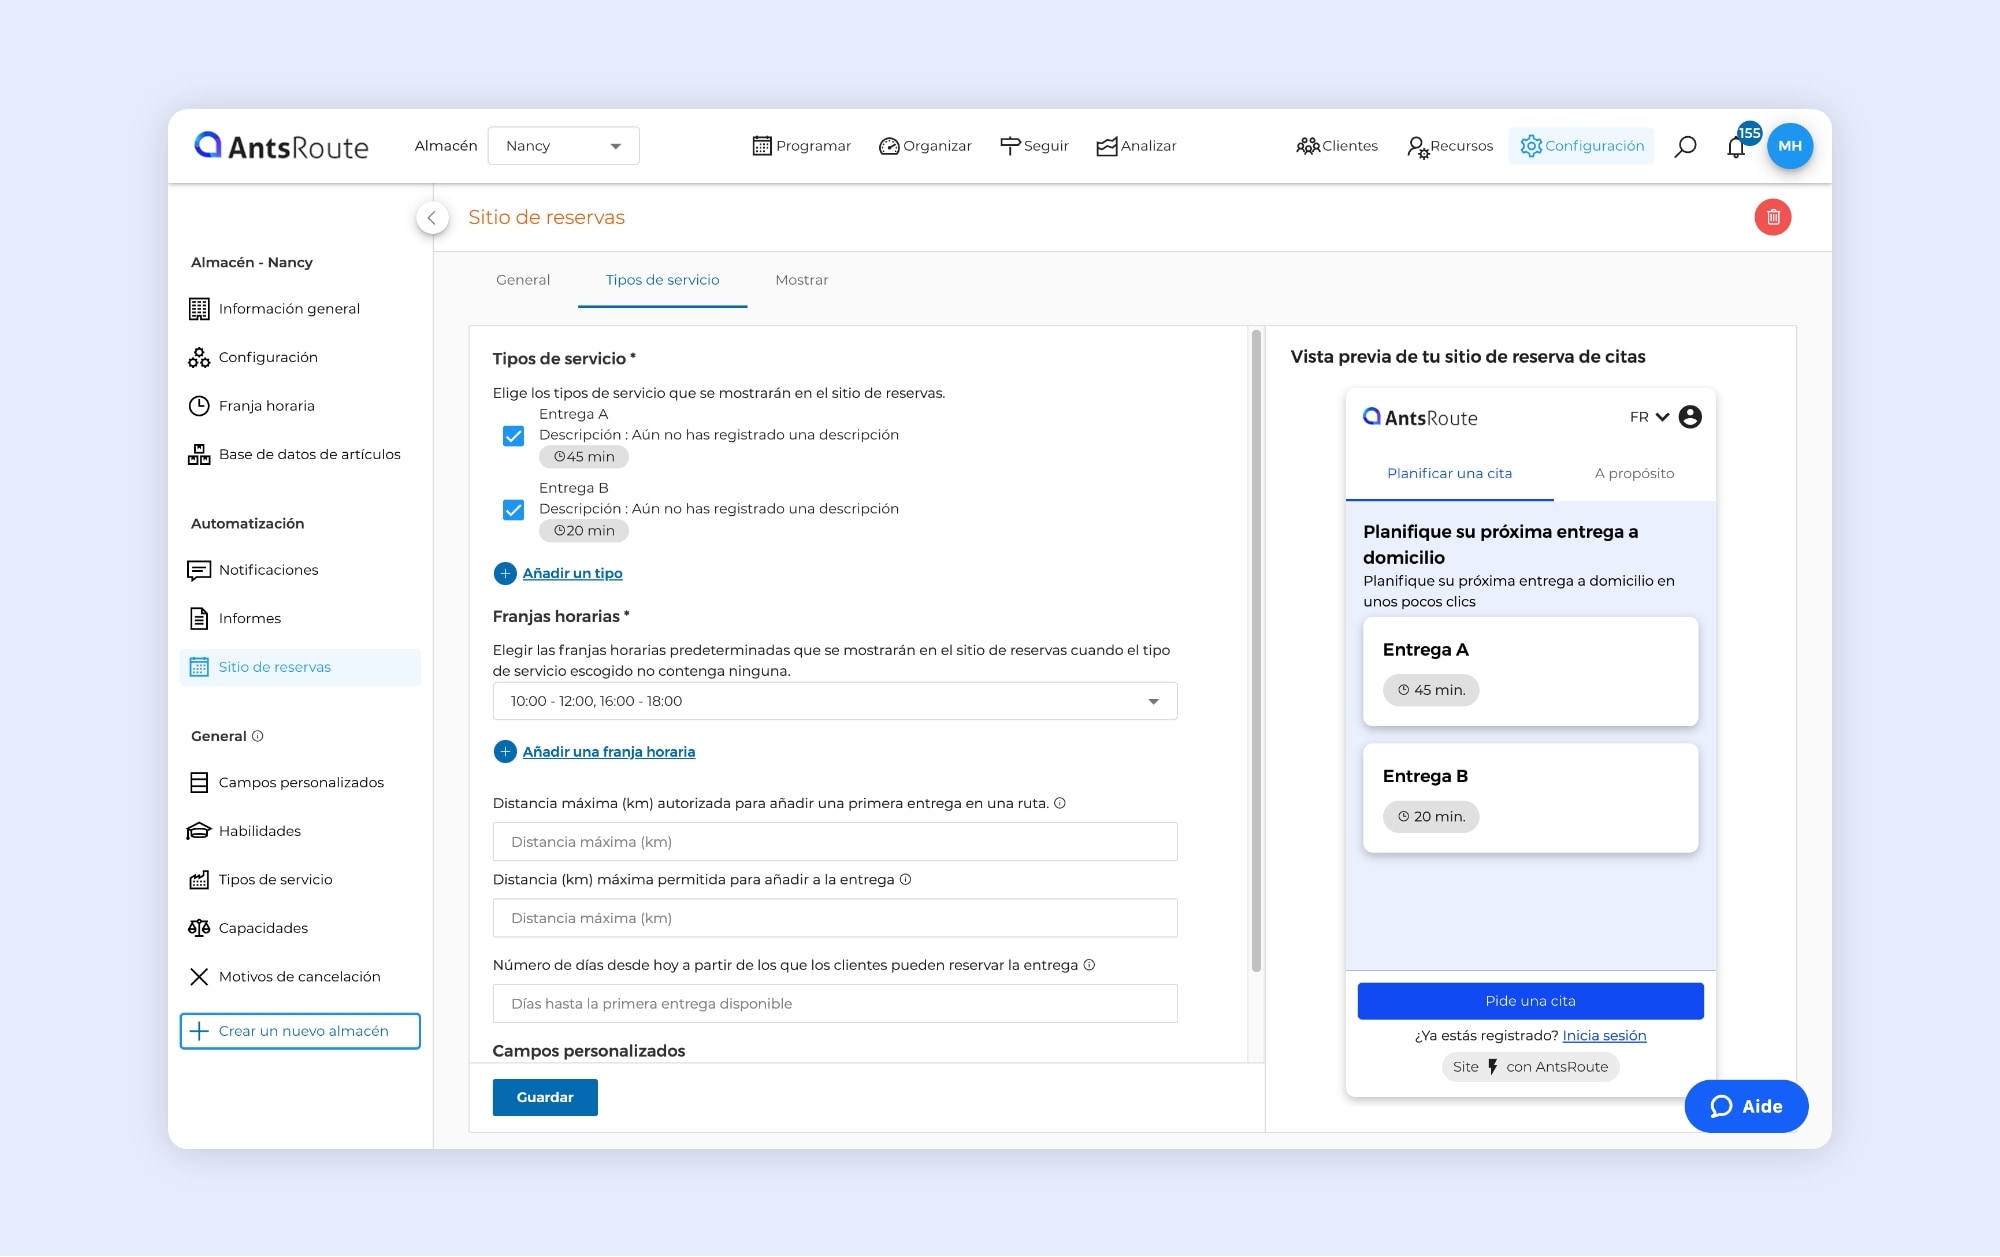Click the search magnifier icon

point(1685,146)
